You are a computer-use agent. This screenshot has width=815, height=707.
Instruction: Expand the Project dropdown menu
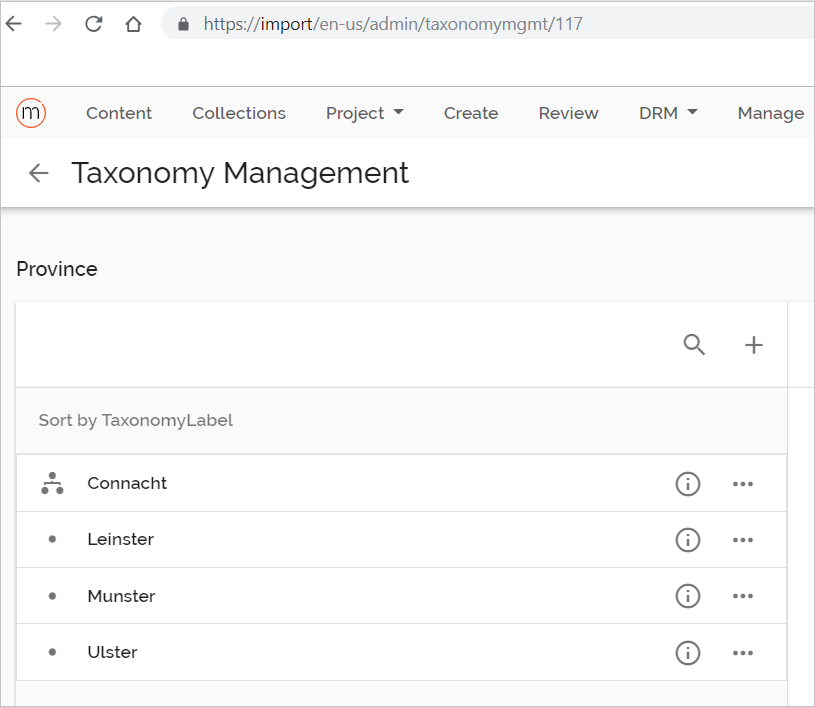point(364,113)
